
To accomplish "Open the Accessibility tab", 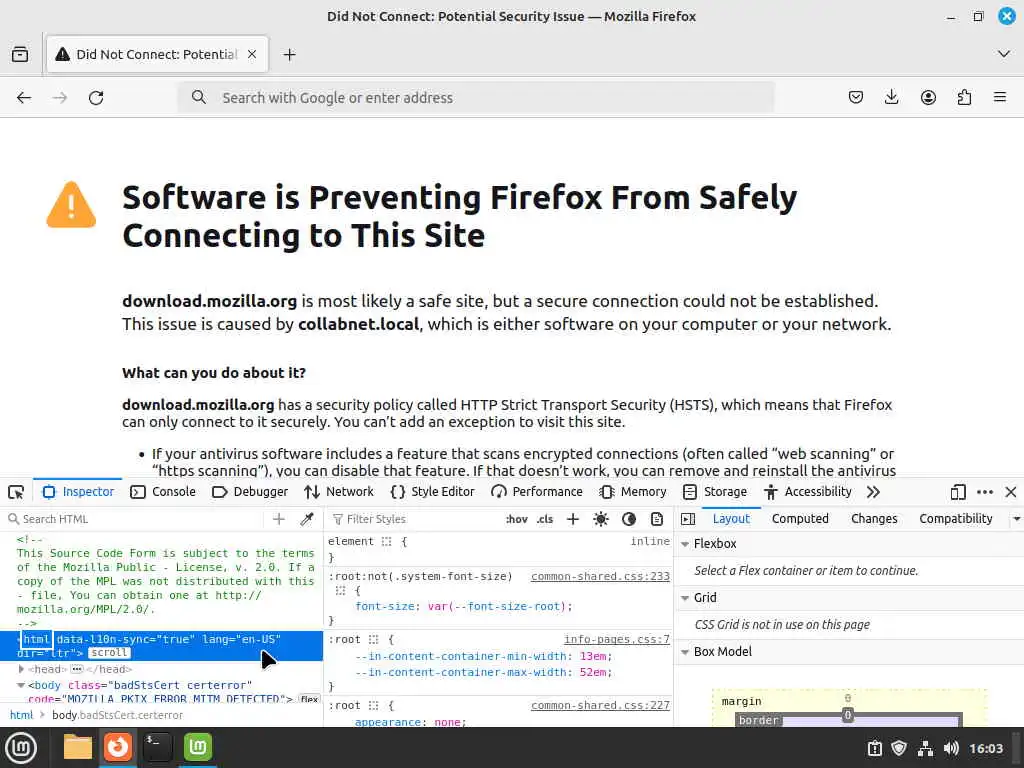I will pos(808,492).
